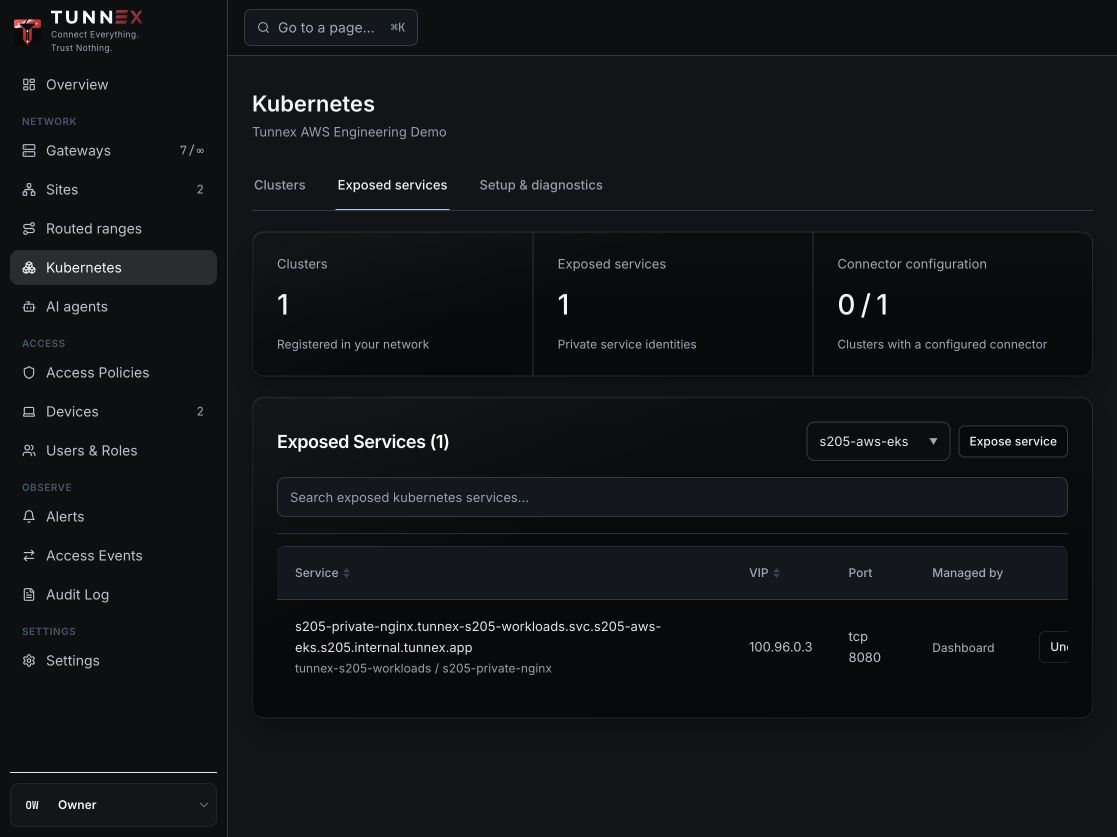Open Settings page
1117x837 pixels.
tap(113, 660)
